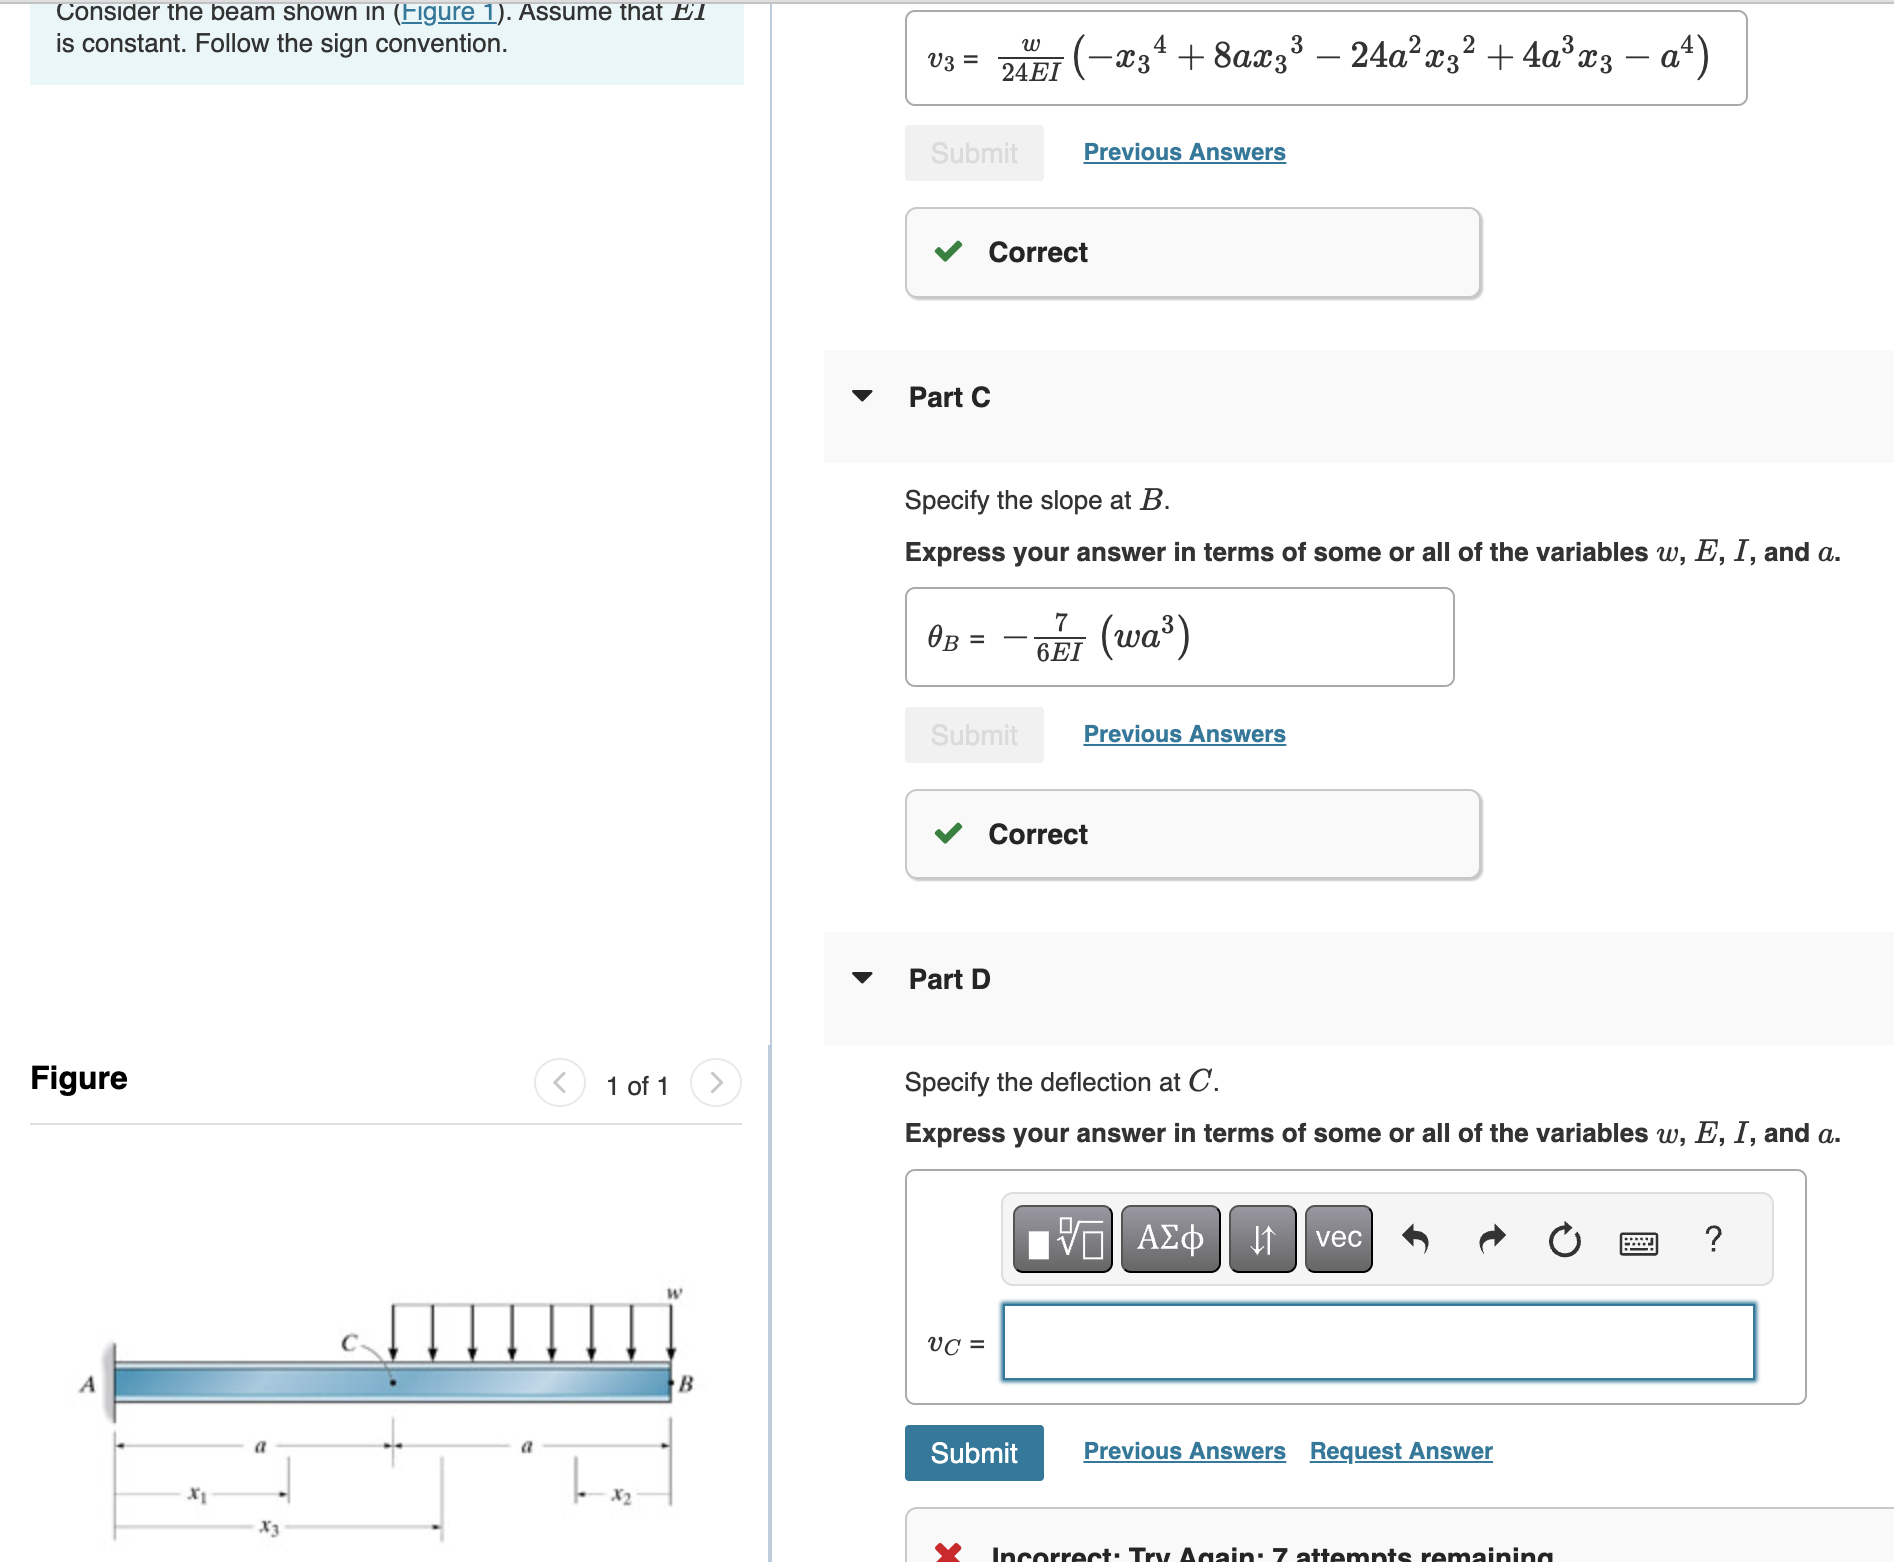Select the Greek letters ΑΣΦ icon

(1169, 1239)
